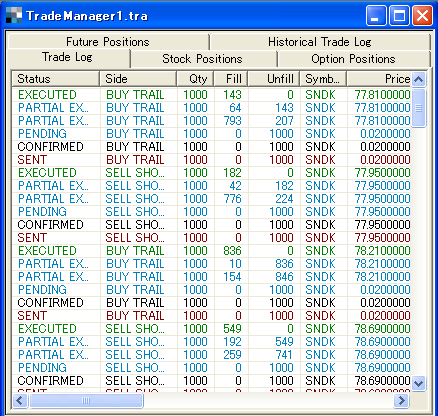
Task: Select the EXECUTED status with fill 143
Action: click(x=47, y=95)
